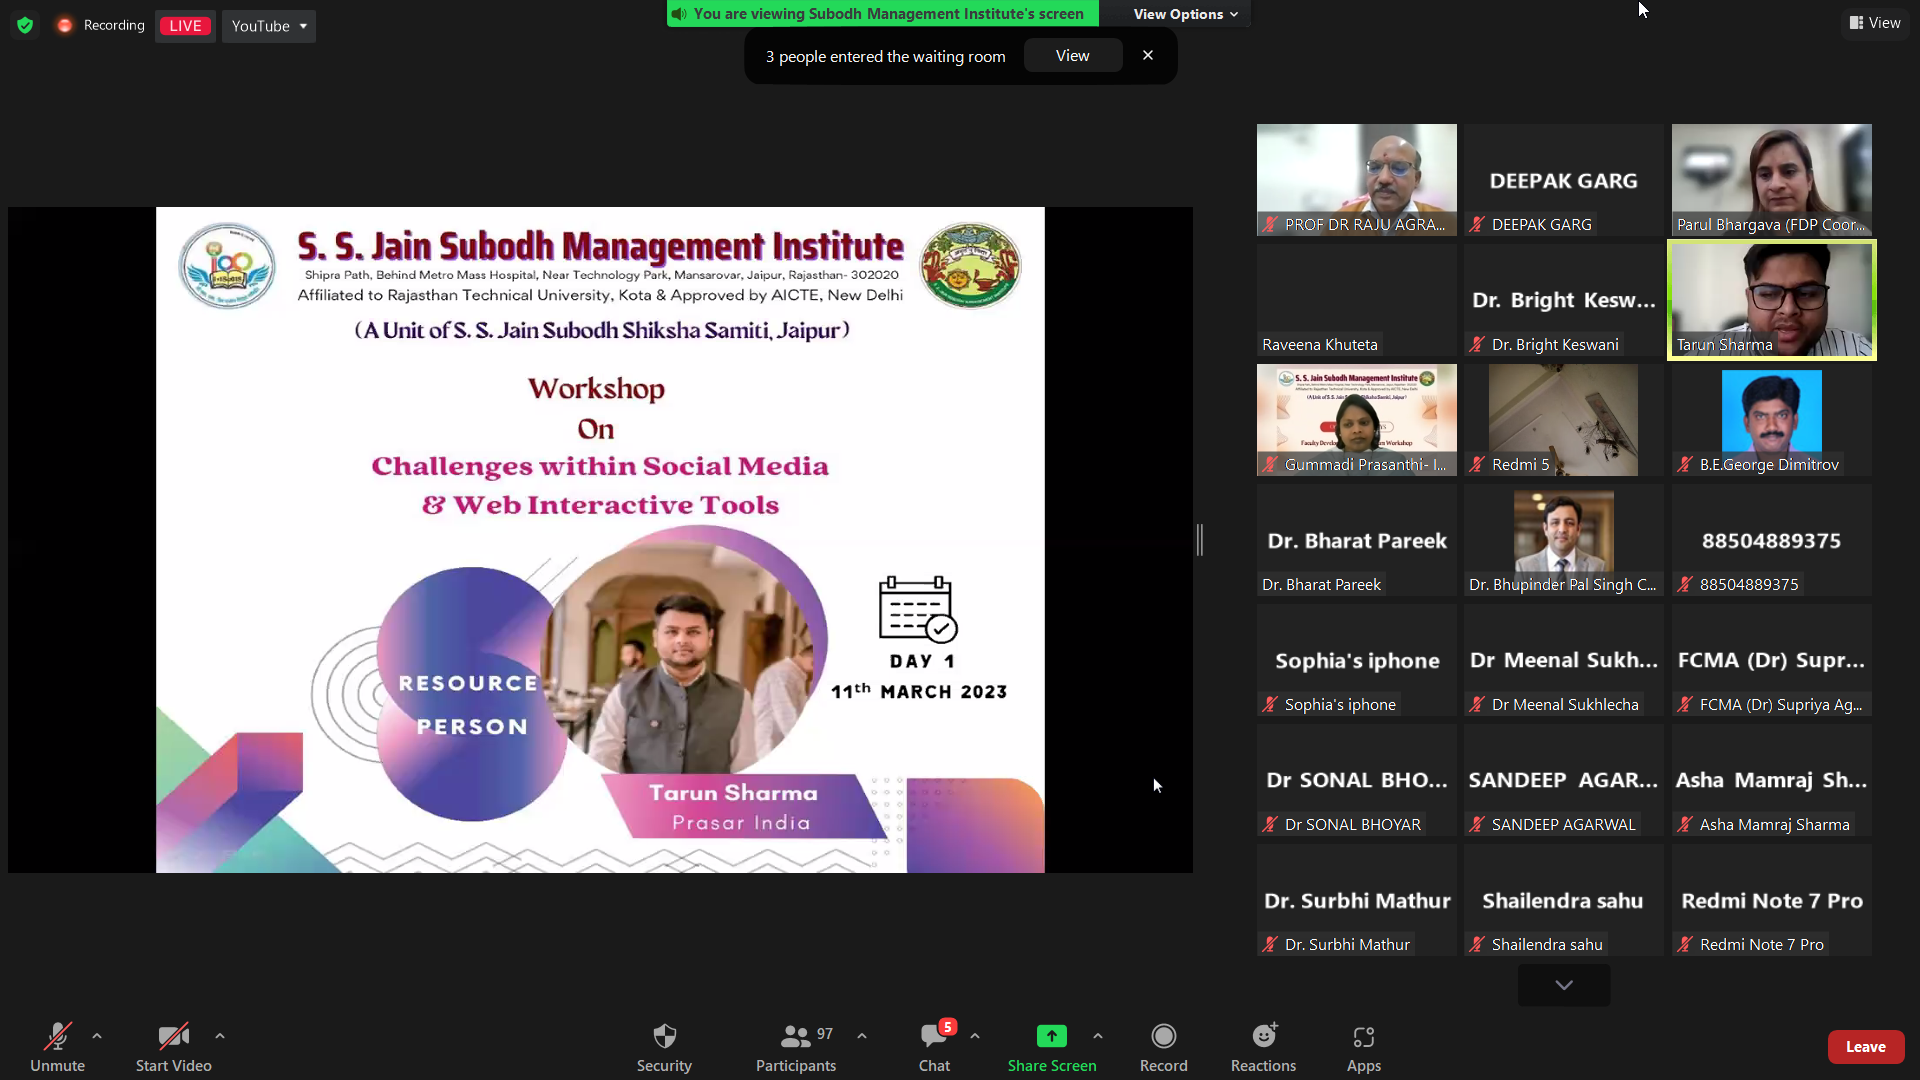Open the View menu at top right
The width and height of the screenshot is (1920, 1080).
click(1875, 22)
